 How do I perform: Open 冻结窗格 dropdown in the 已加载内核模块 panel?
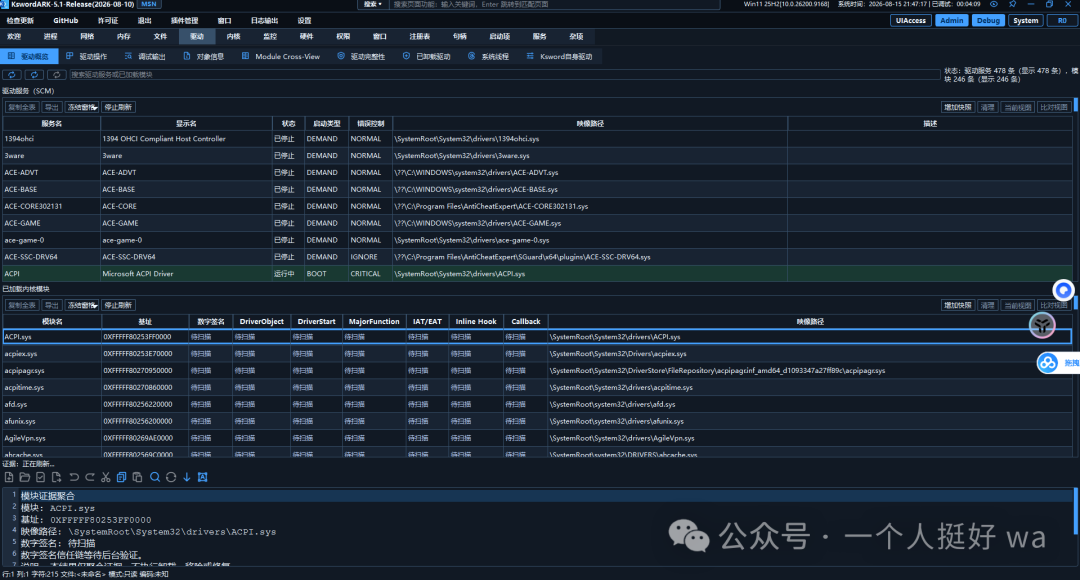pos(82,305)
